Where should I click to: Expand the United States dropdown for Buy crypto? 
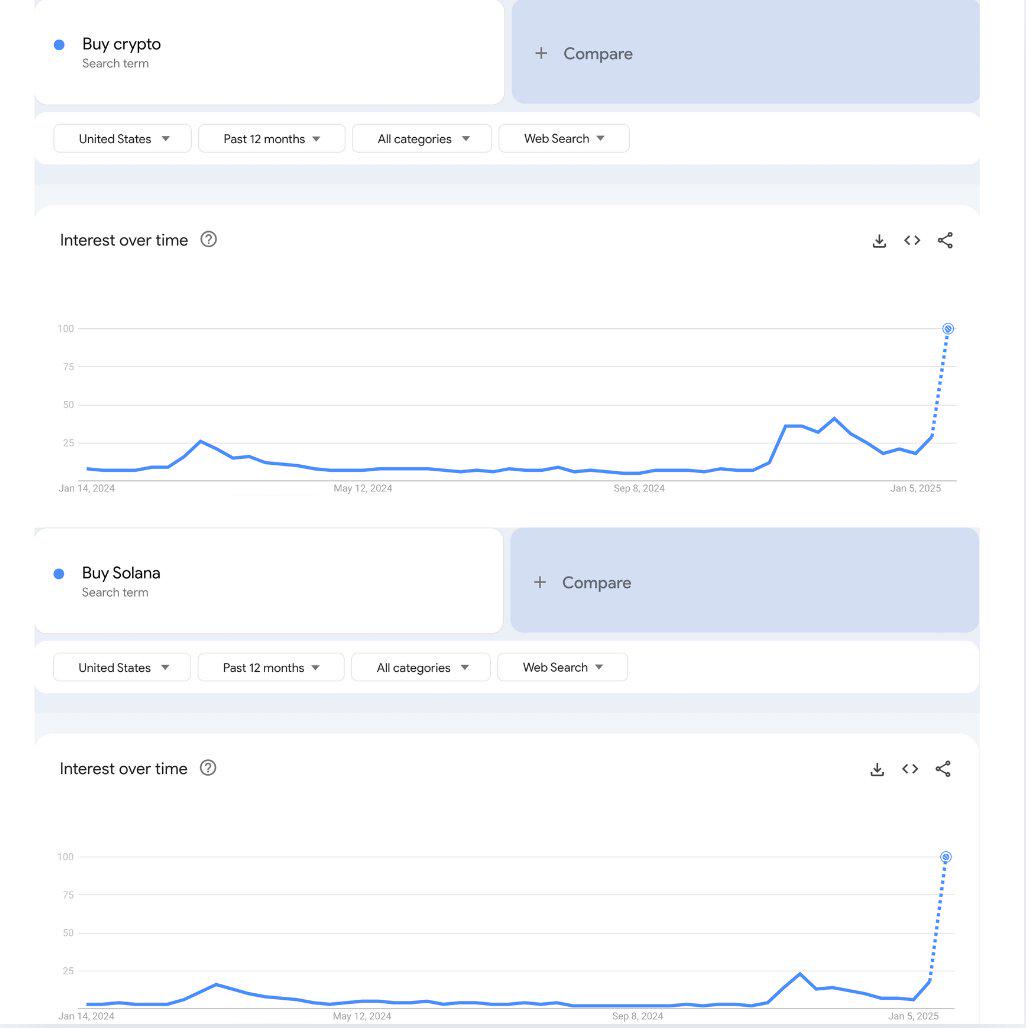[123, 138]
